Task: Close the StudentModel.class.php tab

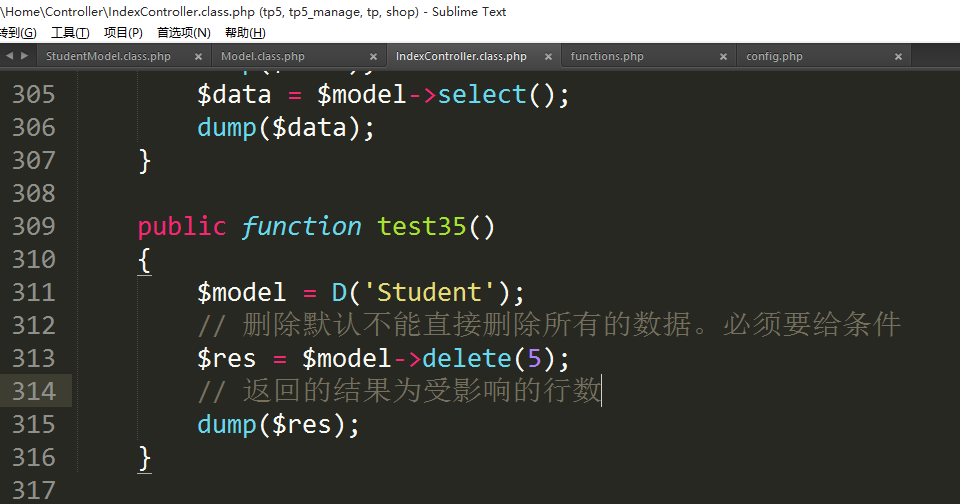Action: (x=198, y=57)
